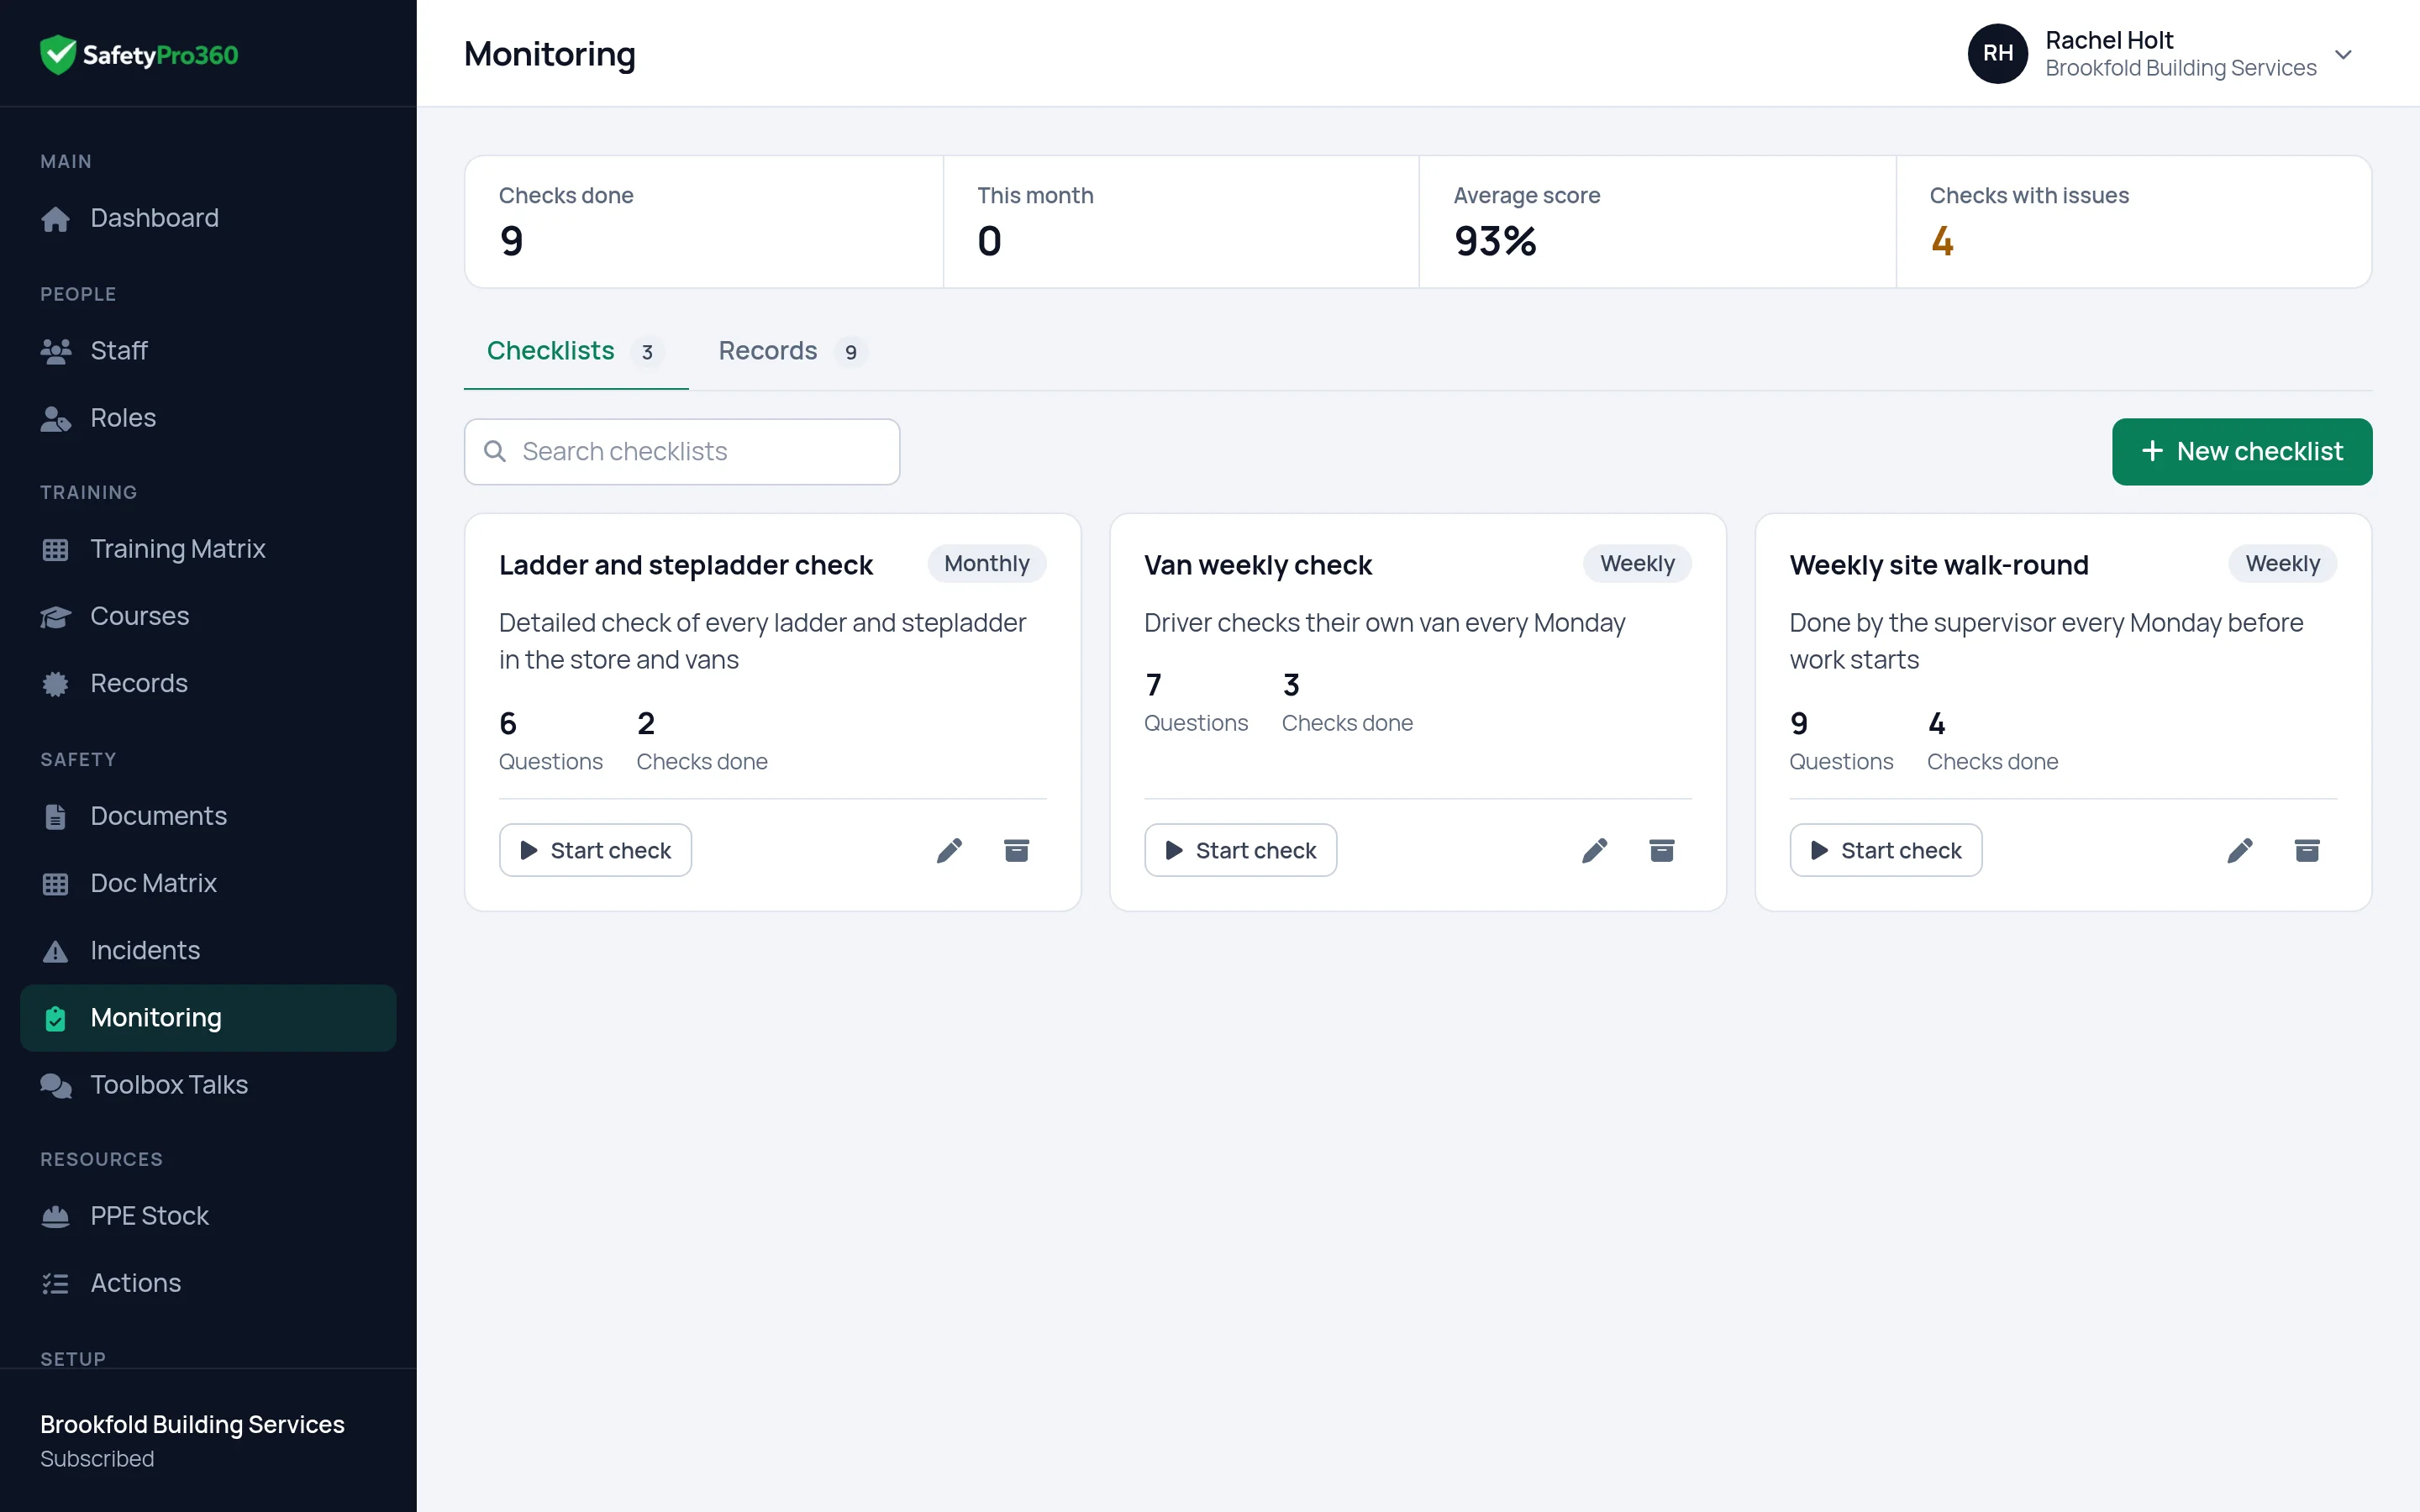
Task: Start check for Ladder and stepladder
Action: (x=595, y=850)
